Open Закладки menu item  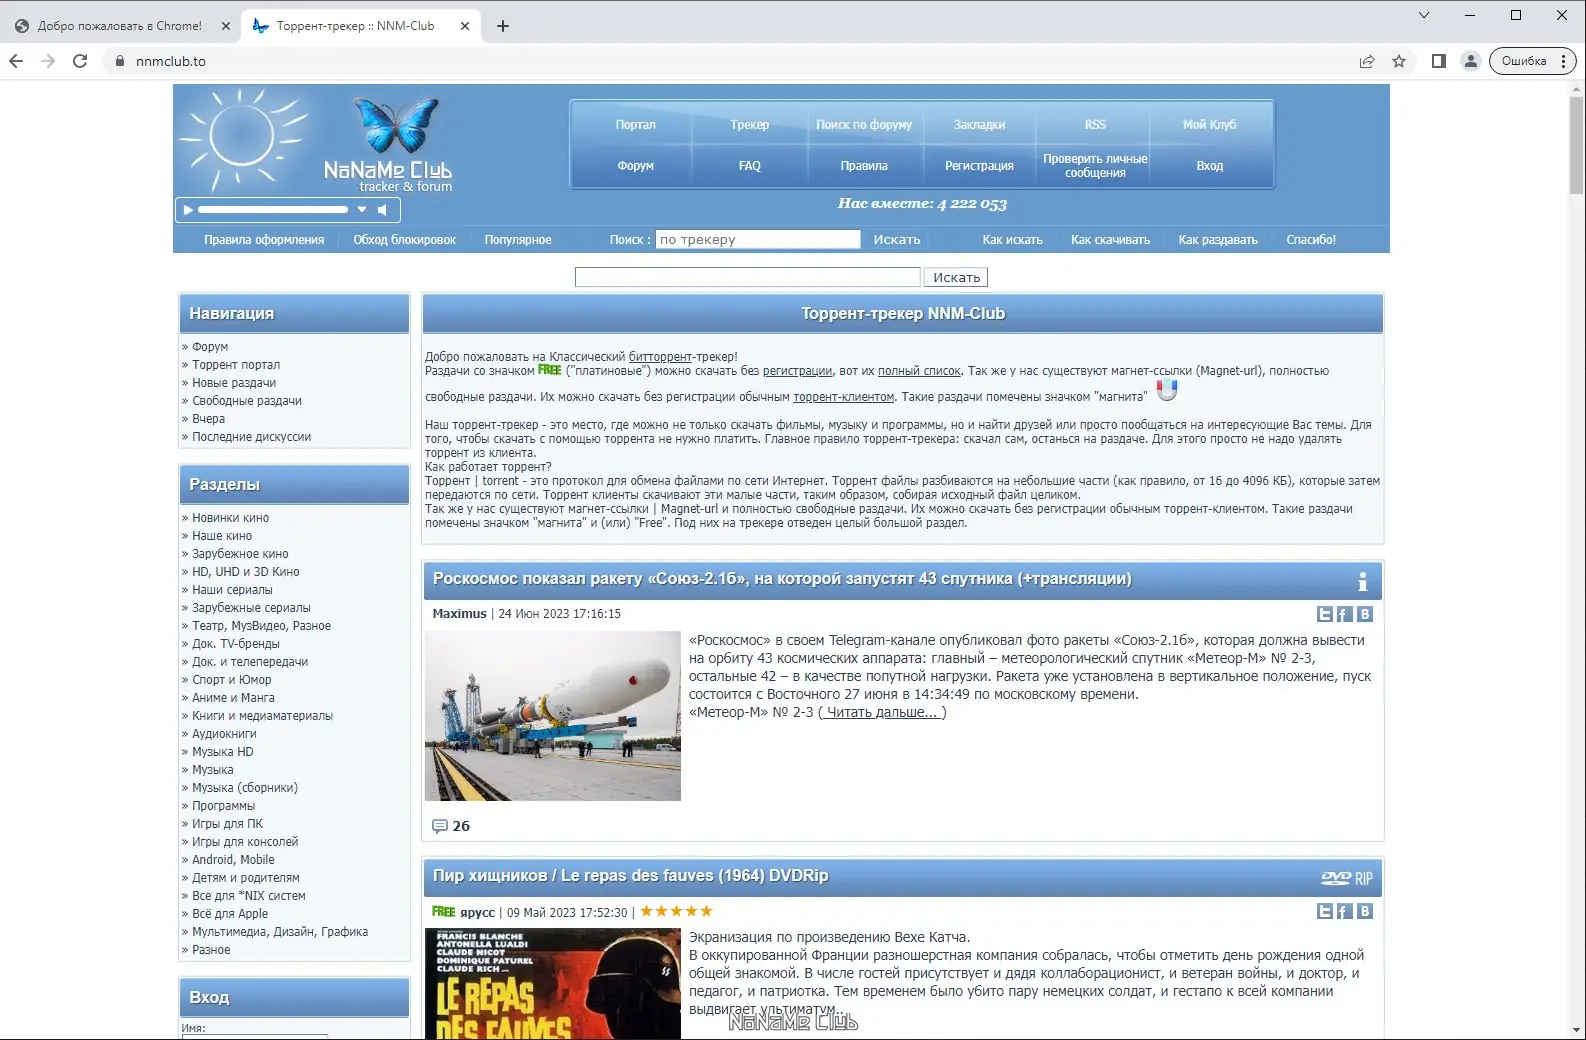[979, 125]
